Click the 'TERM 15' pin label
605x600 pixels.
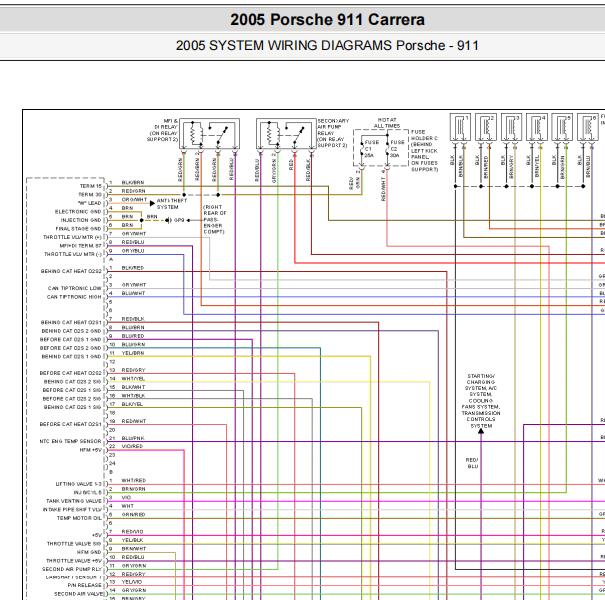click(91, 186)
